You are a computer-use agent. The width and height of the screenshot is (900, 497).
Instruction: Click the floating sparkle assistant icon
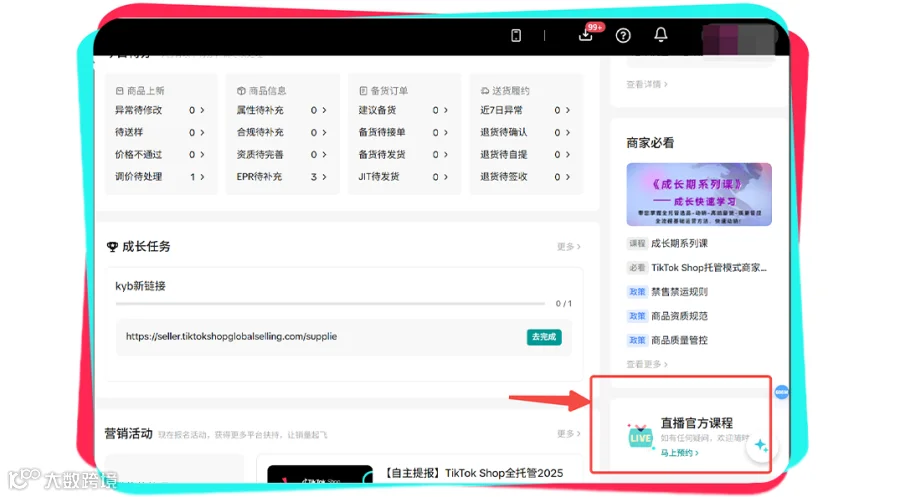click(x=761, y=445)
